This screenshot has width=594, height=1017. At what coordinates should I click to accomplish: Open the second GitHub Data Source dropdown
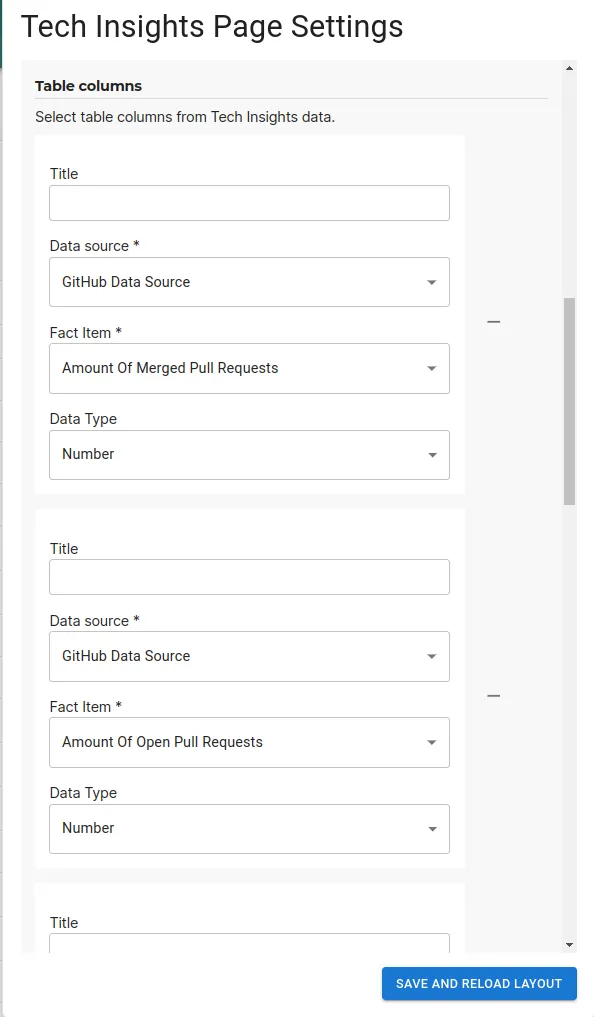[x=249, y=656]
